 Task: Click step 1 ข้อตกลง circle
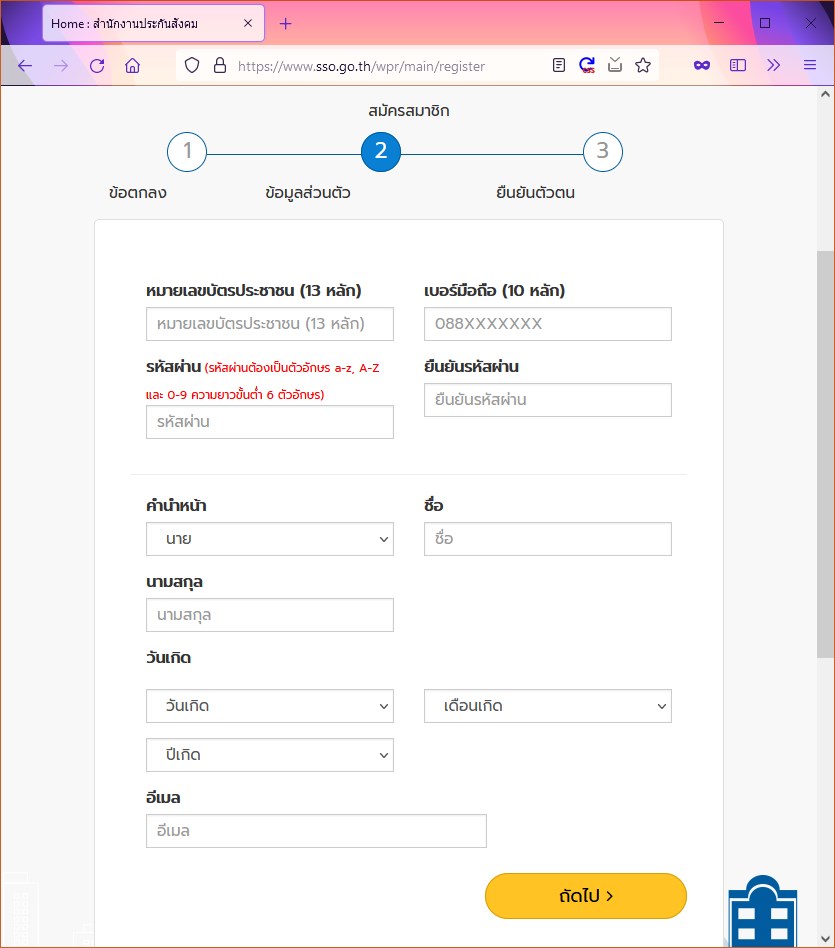click(187, 152)
